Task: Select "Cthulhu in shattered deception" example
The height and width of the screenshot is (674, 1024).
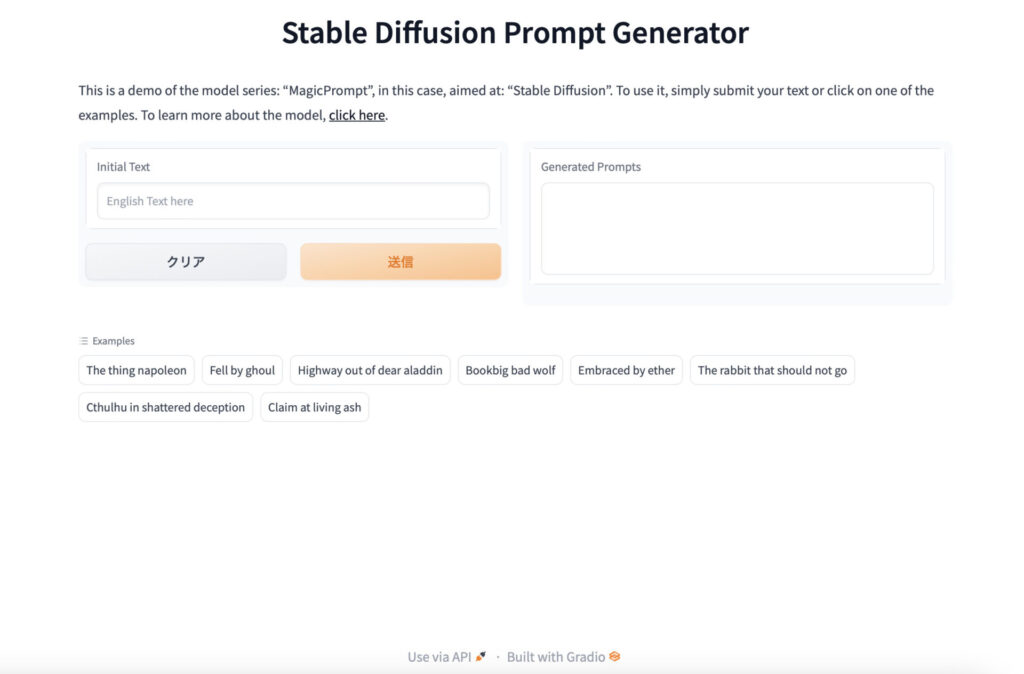Action: 165,407
